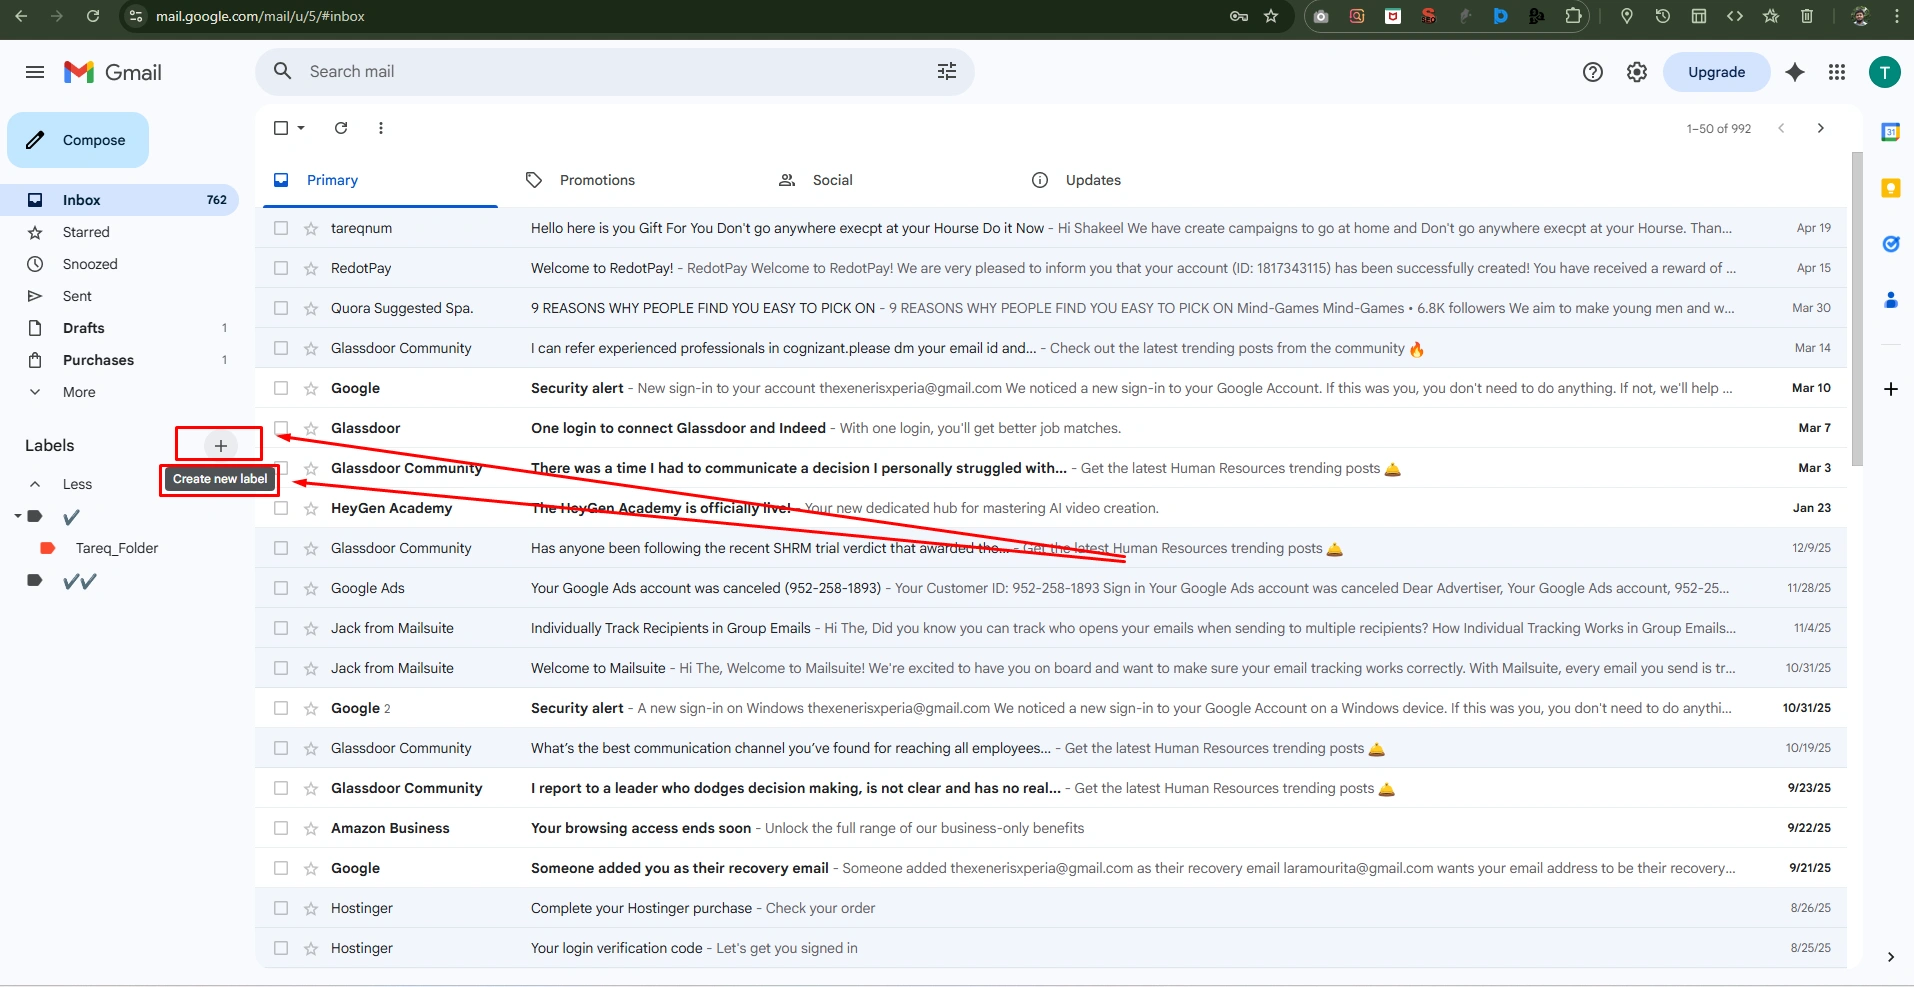Screen dimensions: 1914x987
Task: Bookmark this page star icon
Action: pyautogui.click(x=1271, y=16)
